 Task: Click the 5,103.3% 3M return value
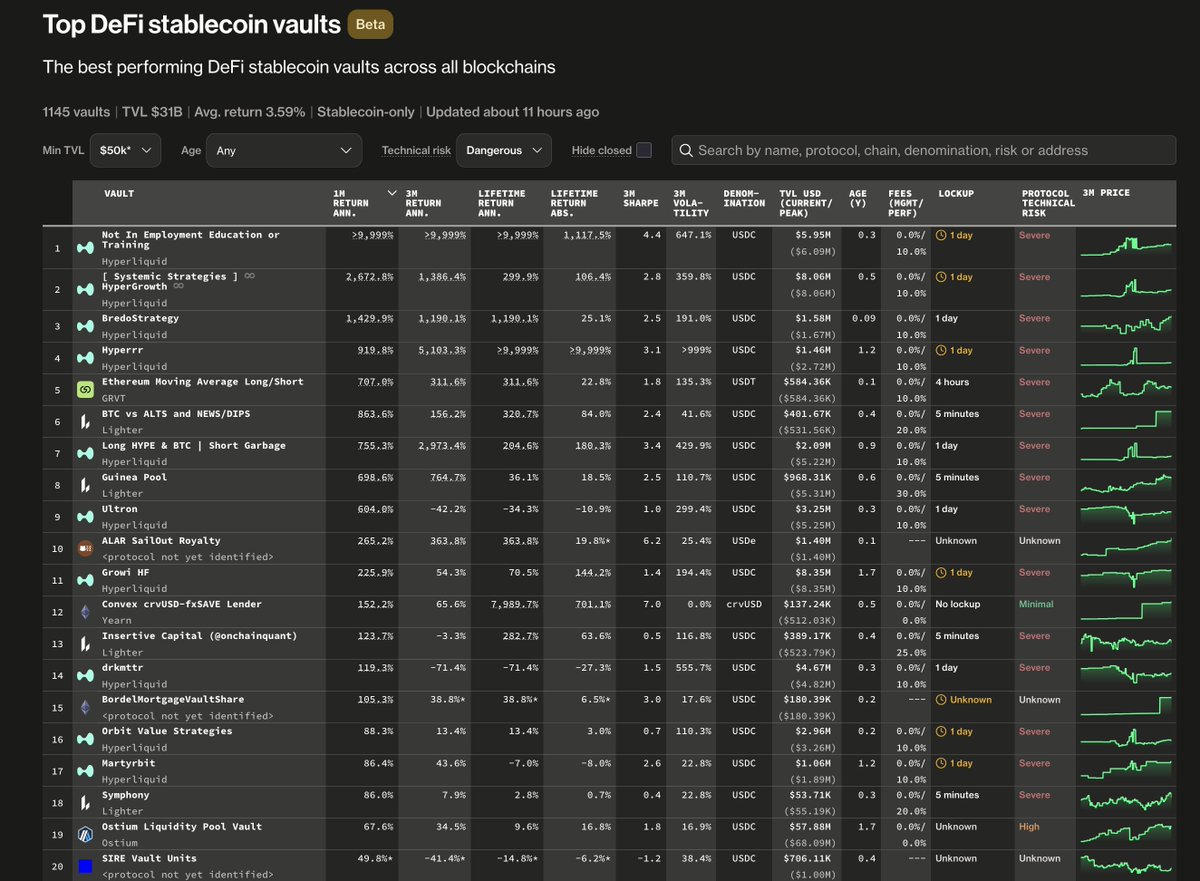pyautogui.click(x=444, y=350)
